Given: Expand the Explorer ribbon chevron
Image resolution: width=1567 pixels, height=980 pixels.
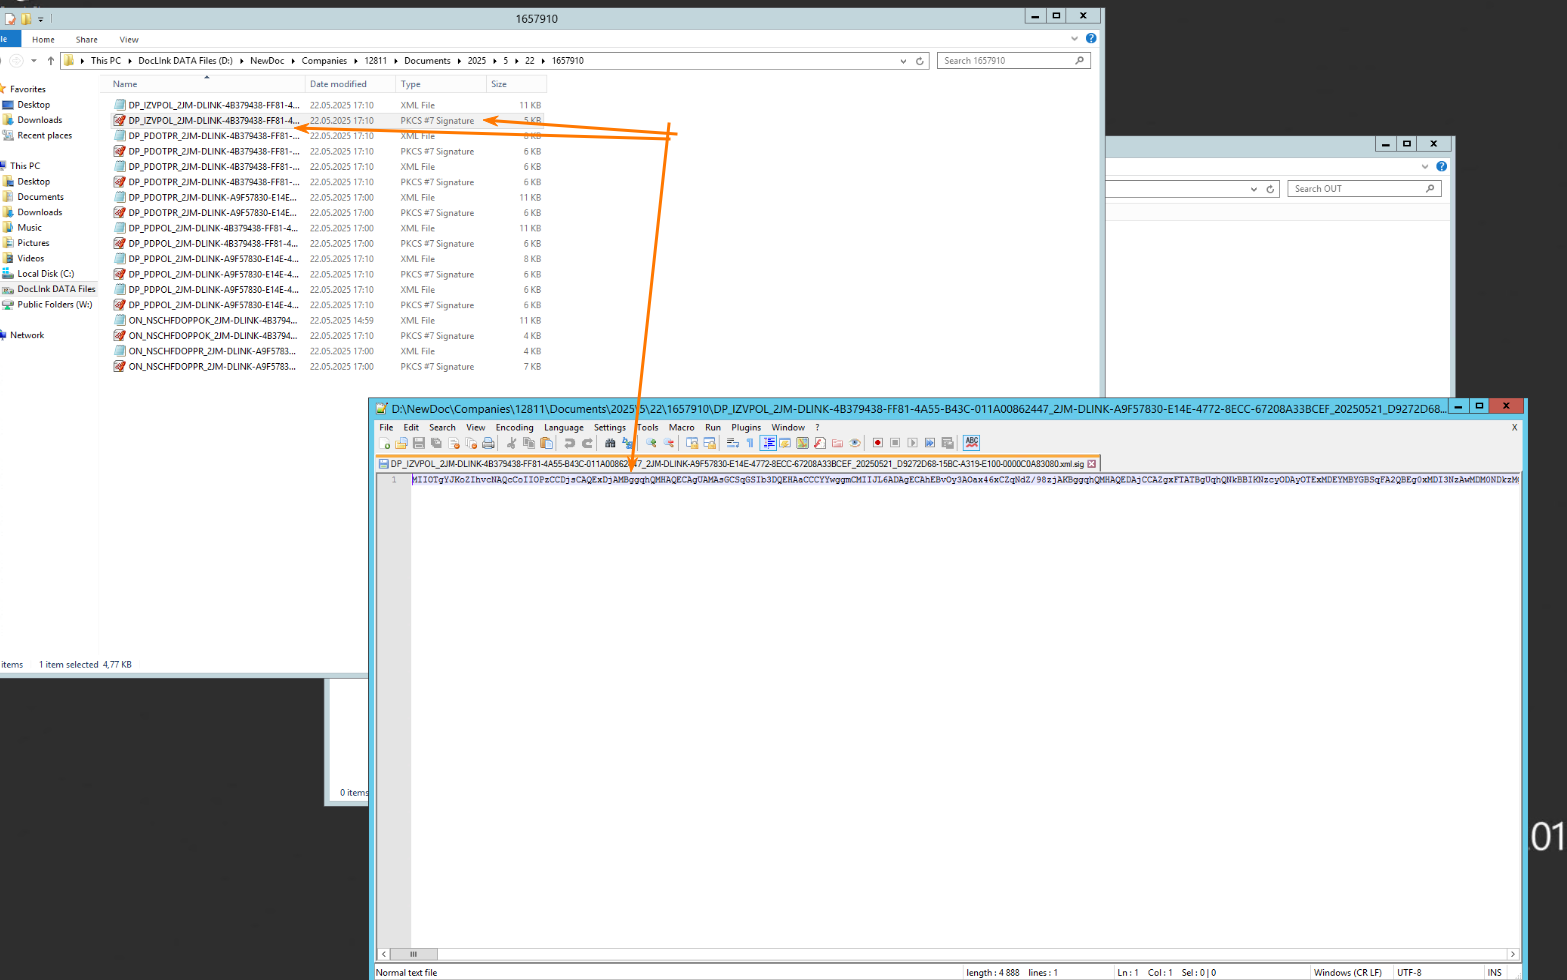Looking at the screenshot, I should [x=1075, y=39].
